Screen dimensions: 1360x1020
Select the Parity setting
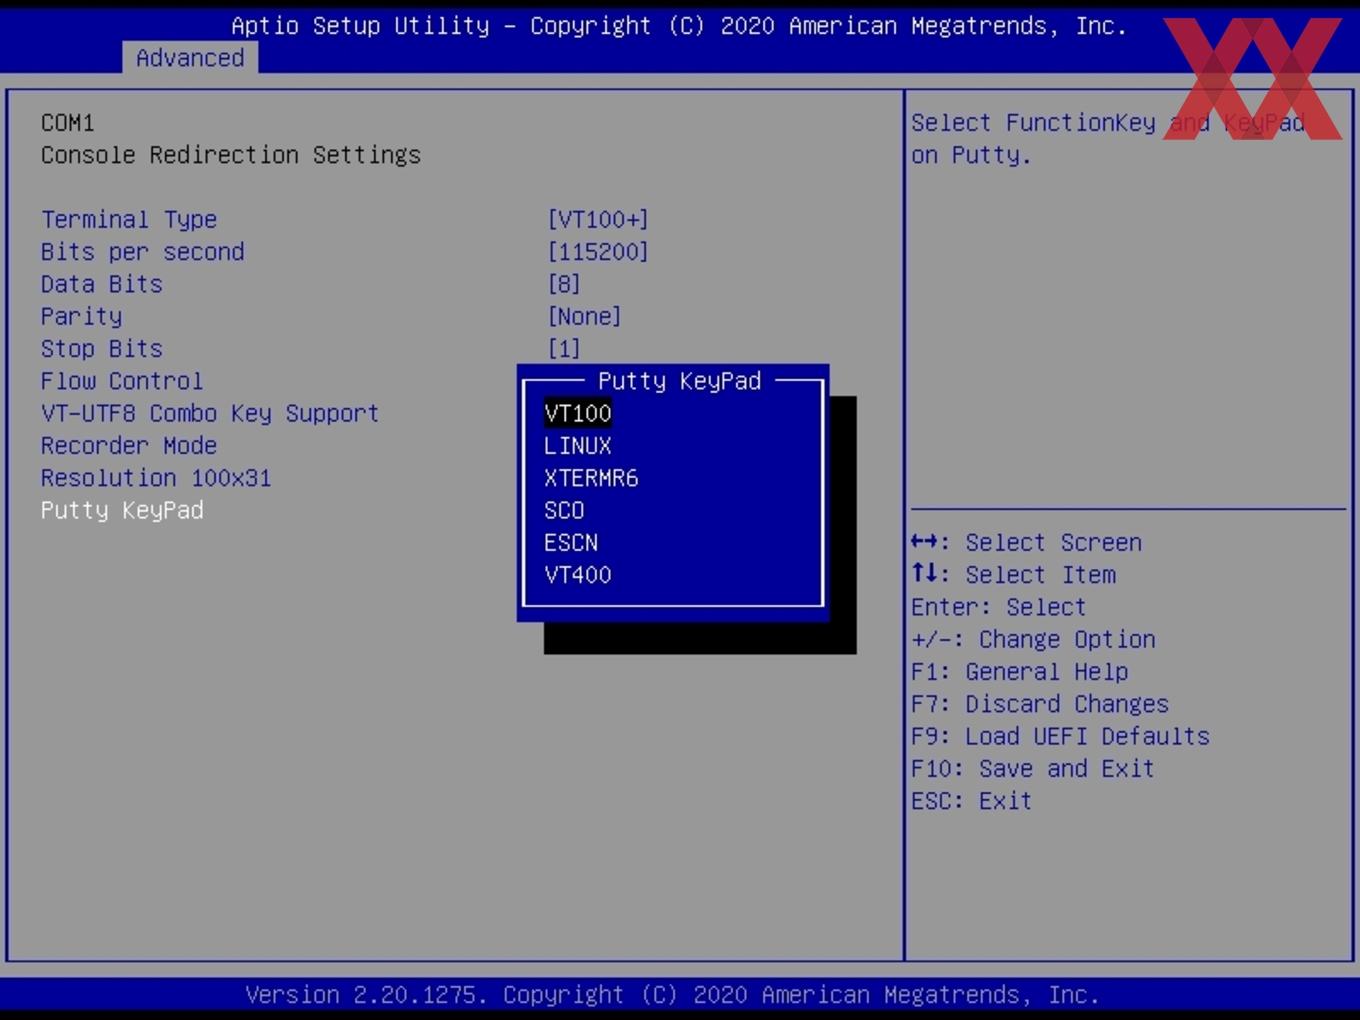pos(82,316)
